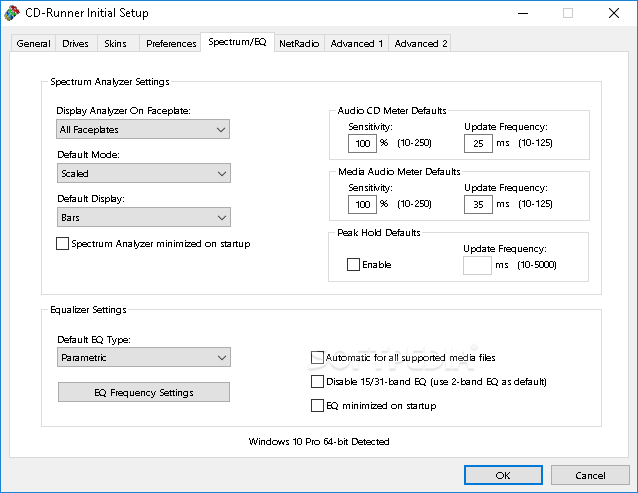Go to the Skins tab
The height and width of the screenshot is (493, 638).
(116, 44)
